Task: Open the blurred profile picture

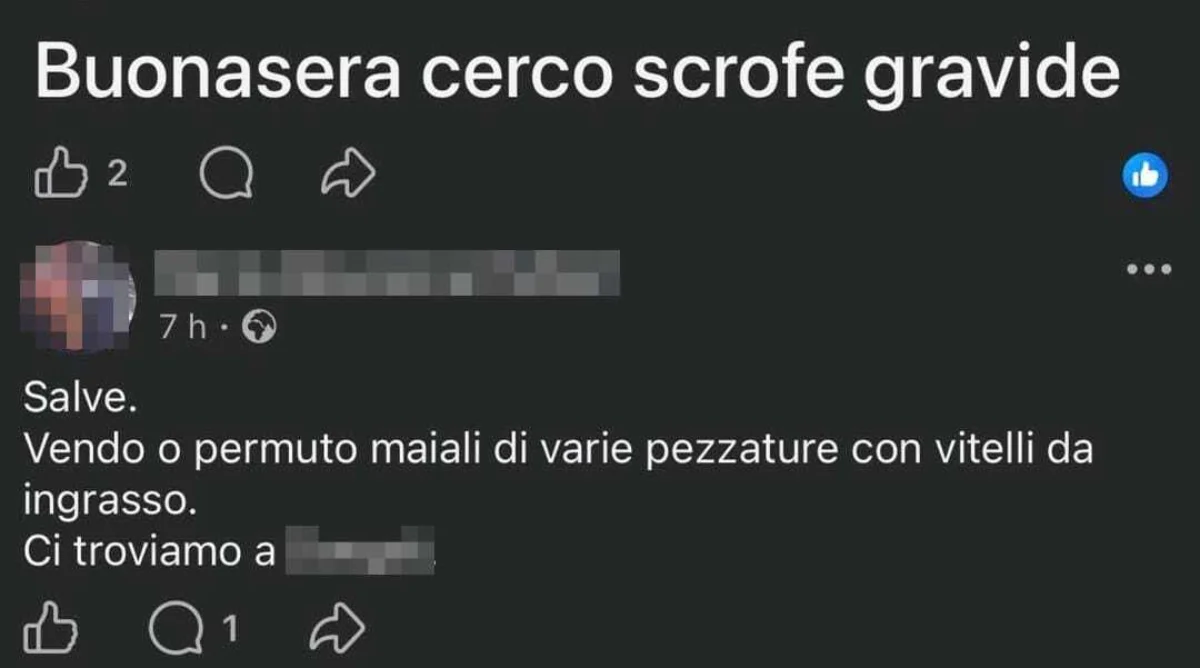Action: click(x=78, y=296)
